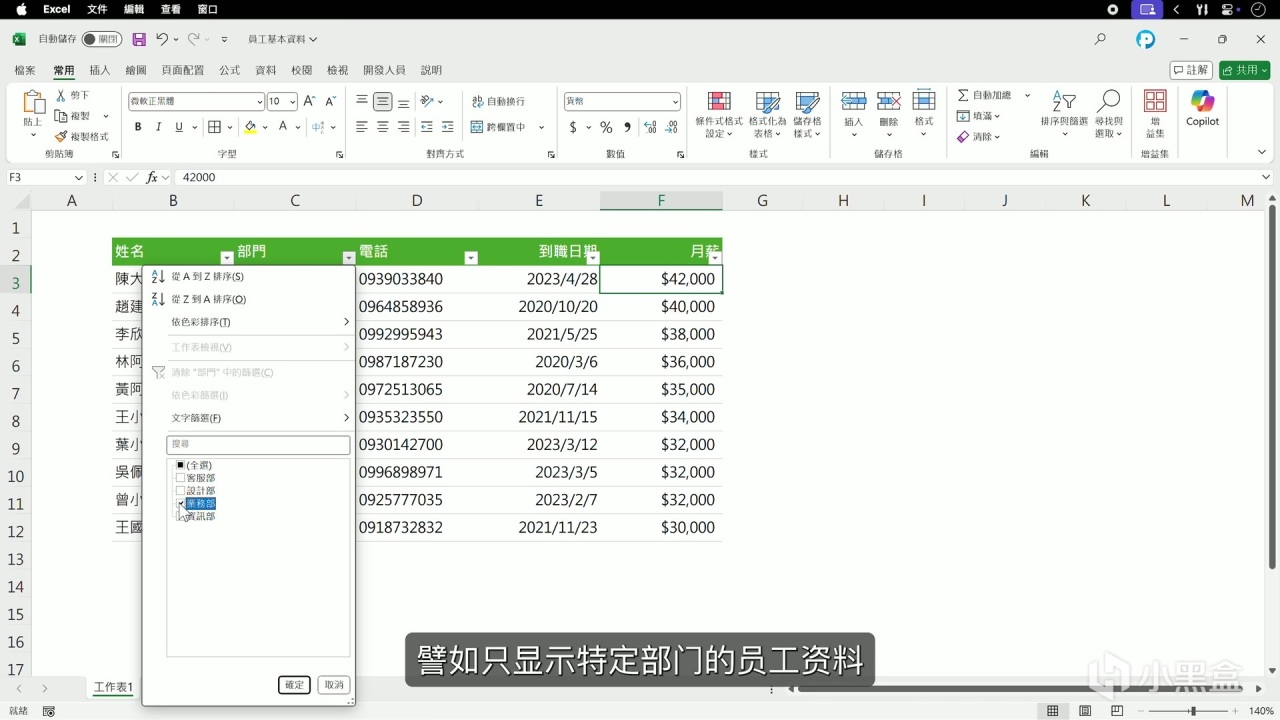
Task: Check the 設計部 filter checkbox
Action: pos(181,491)
